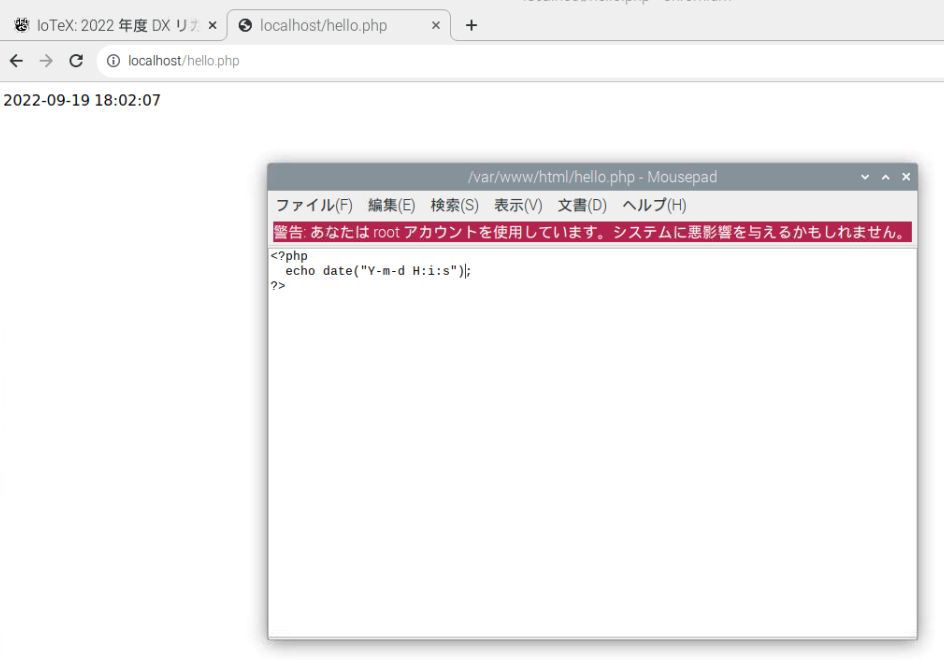Open the ヘルプ(H) menu
Image resolution: width=944 pixels, height=664 pixels.
click(x=654, y=205)
